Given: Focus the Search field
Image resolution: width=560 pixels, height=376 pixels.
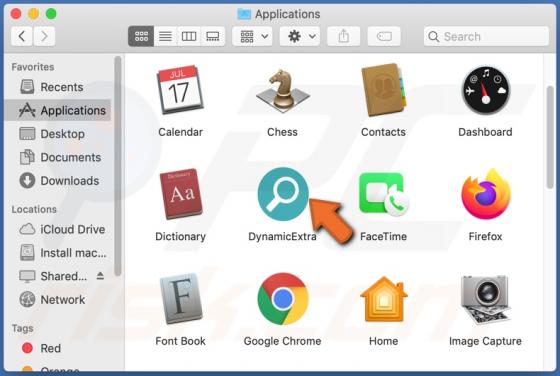Looking at the screenshot, I should pyautogui.click(x=486, y=36).
